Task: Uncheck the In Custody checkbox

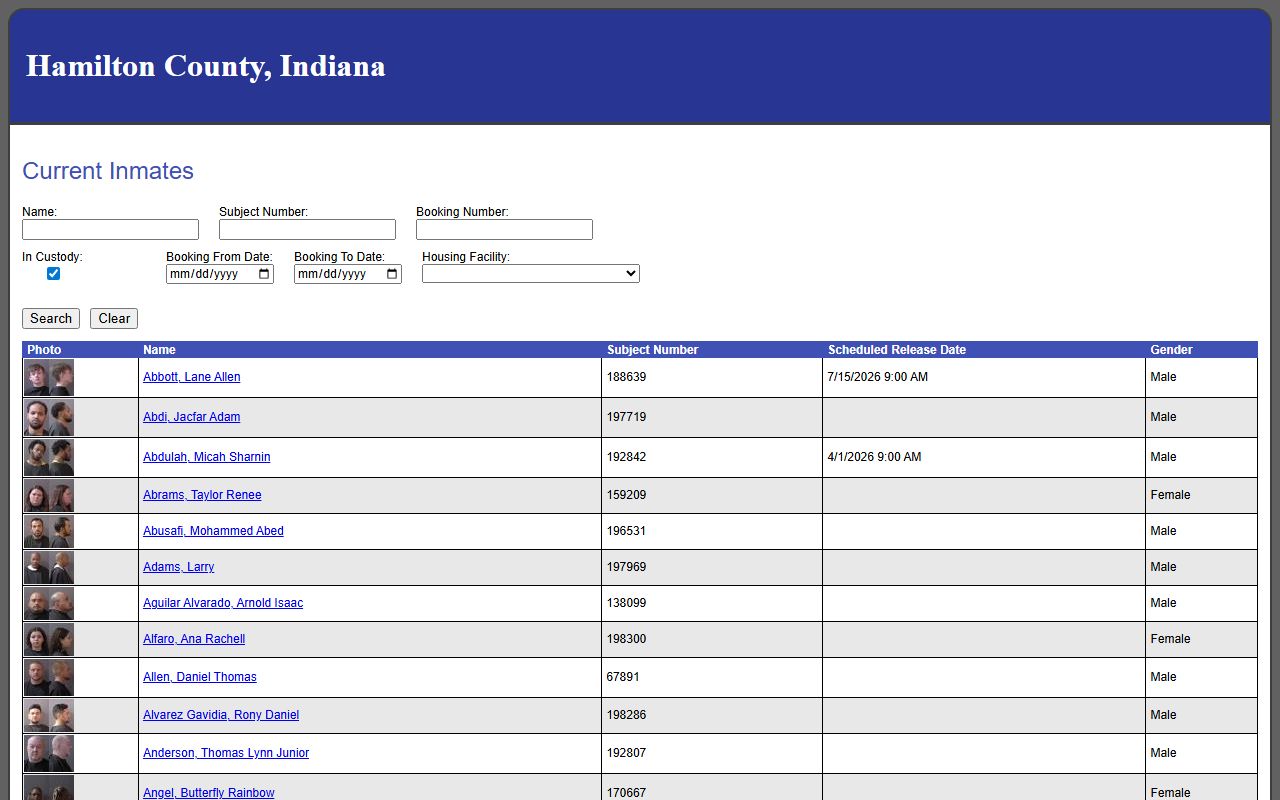Action: pos(53,274)
